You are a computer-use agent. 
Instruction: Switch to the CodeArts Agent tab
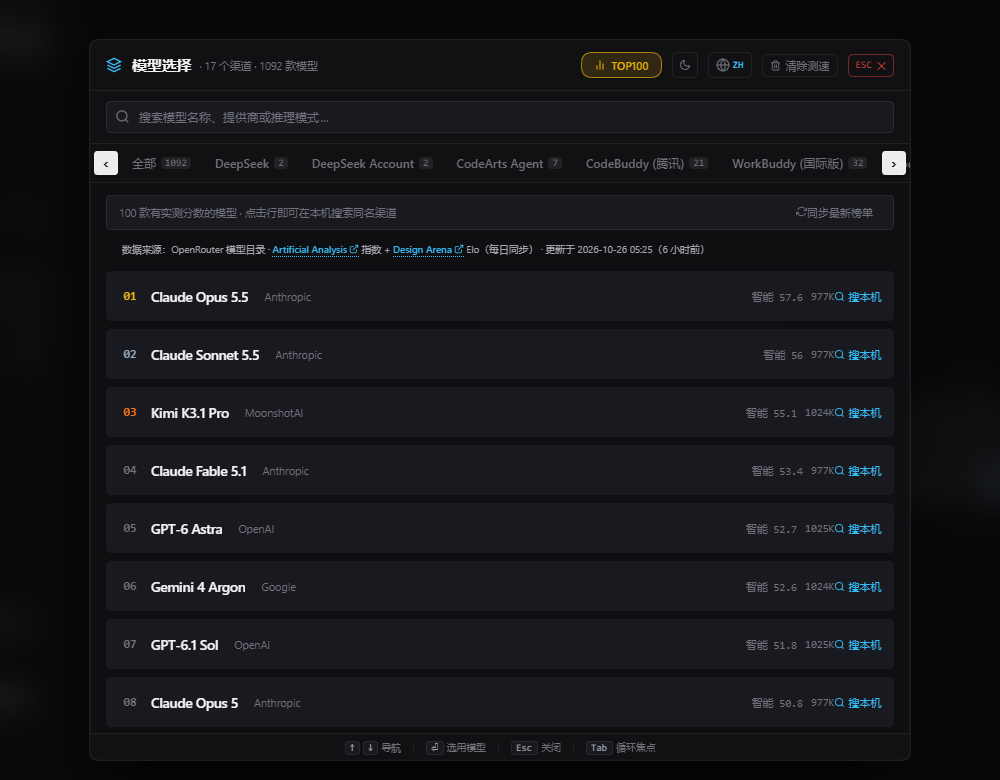coord(508,163)
